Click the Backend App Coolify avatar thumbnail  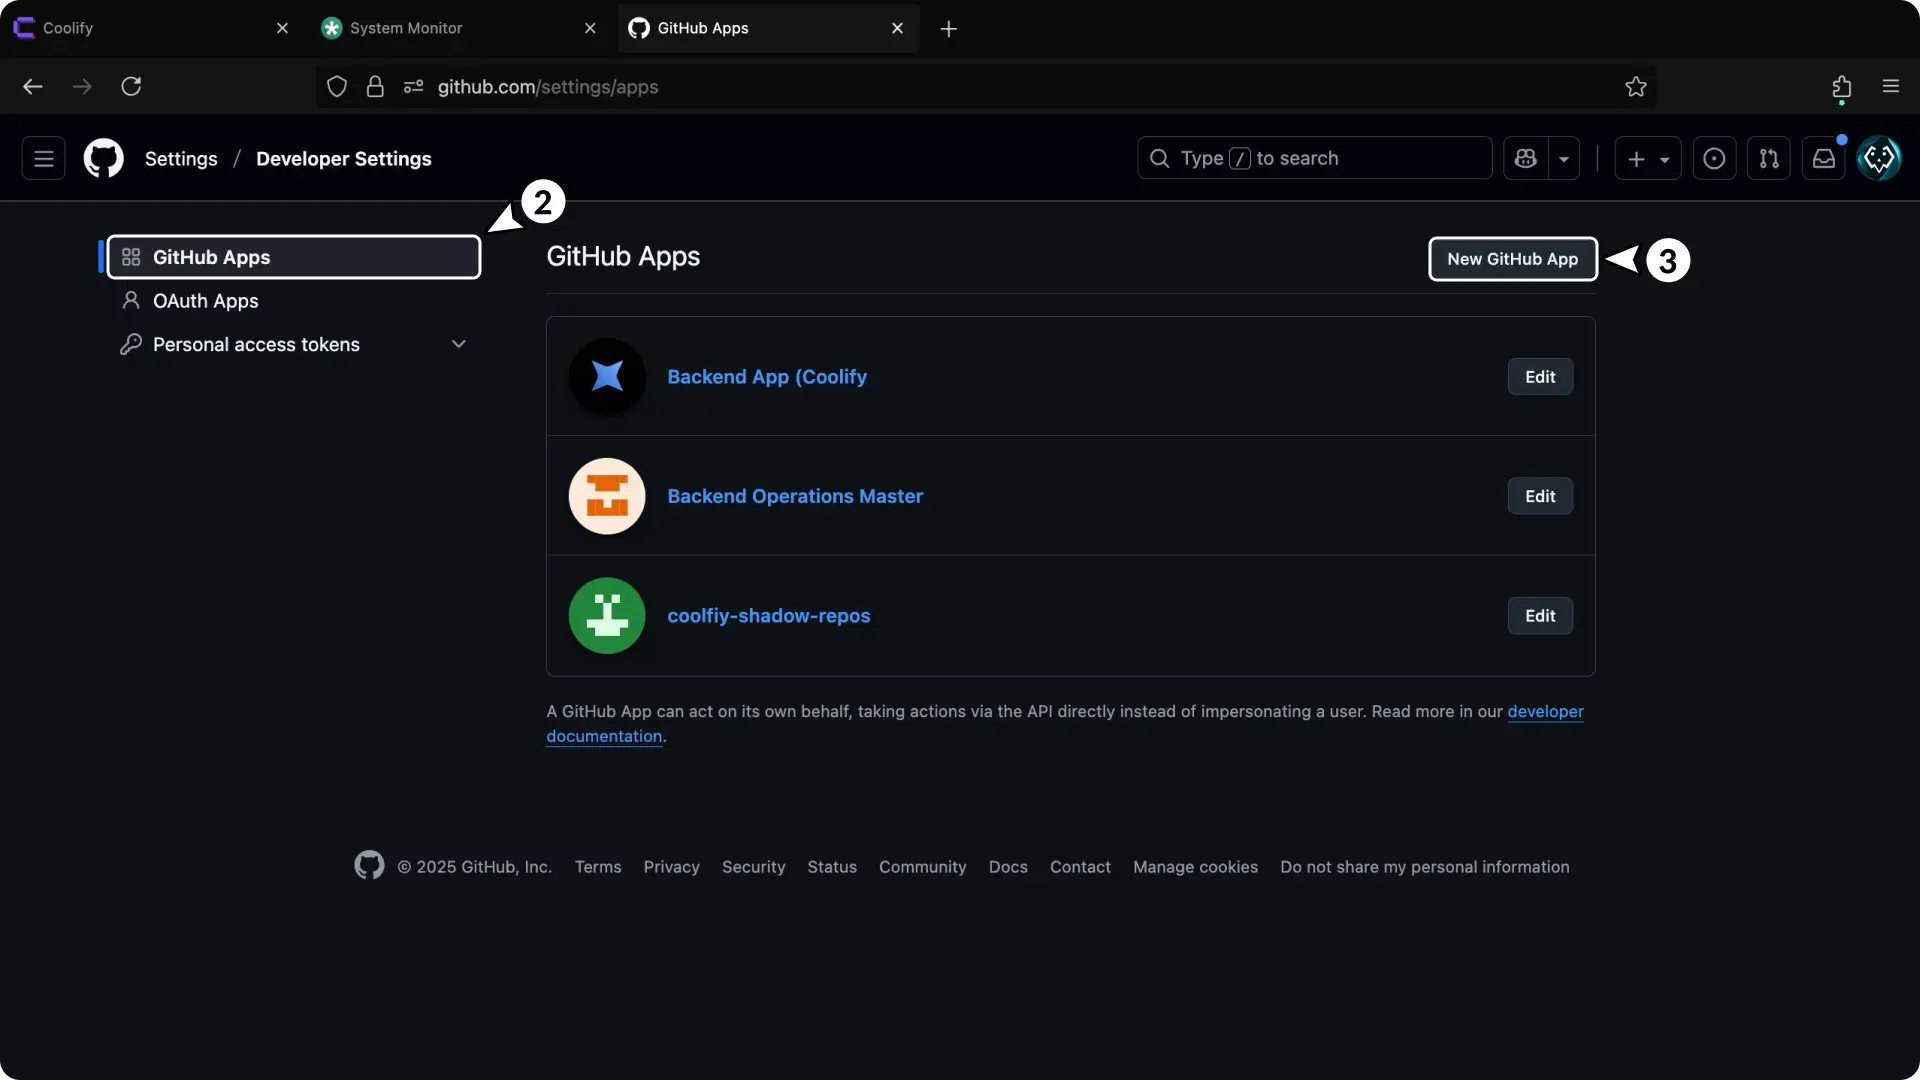tap(606, 377)
